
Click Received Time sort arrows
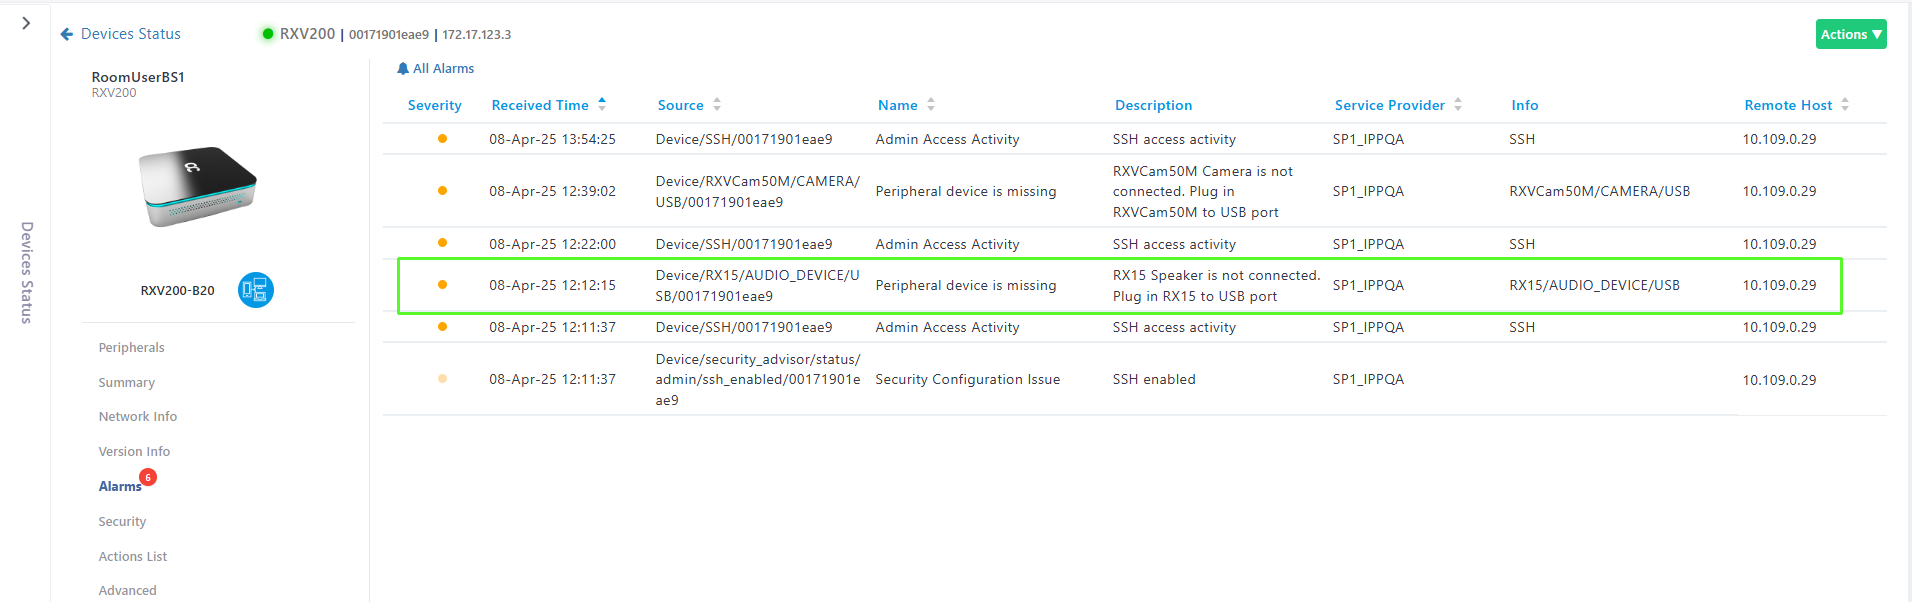tap(602, 104)
